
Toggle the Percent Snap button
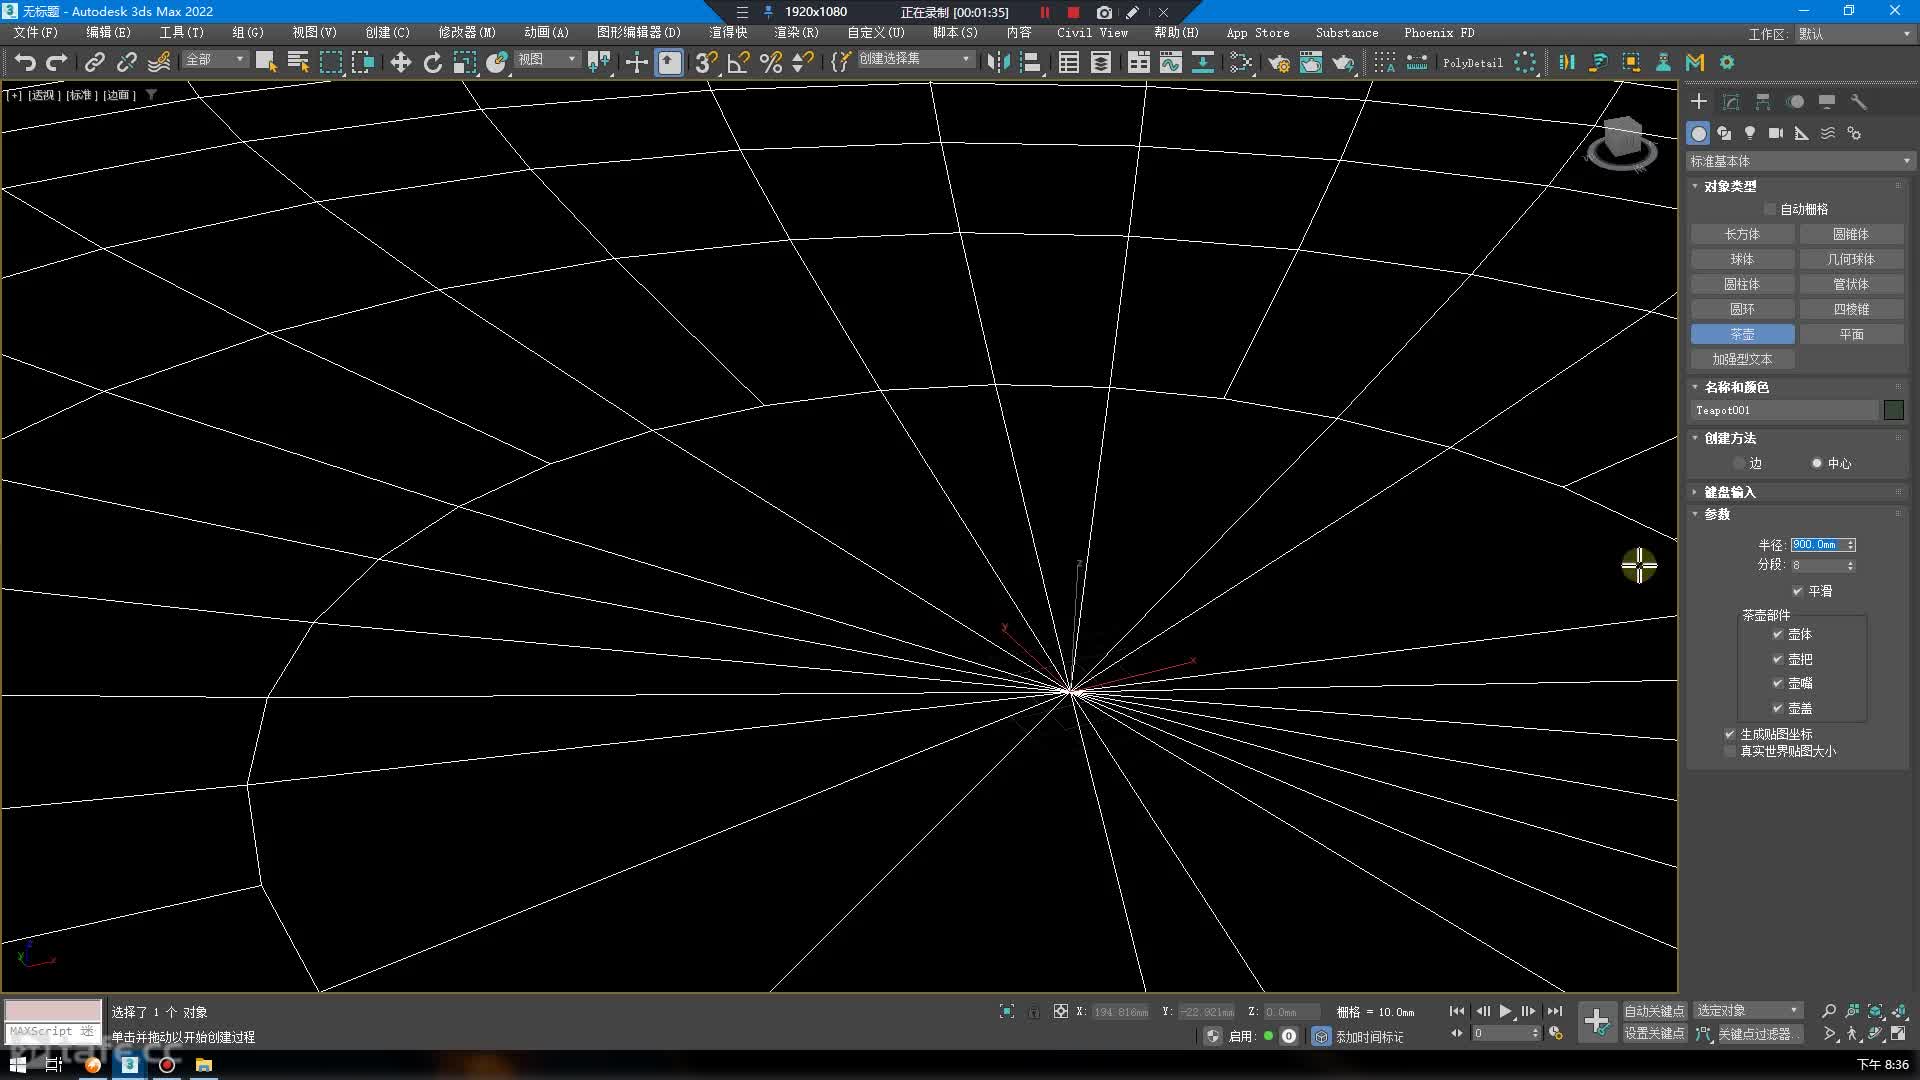pyautogui.click(x=770, y=62)
